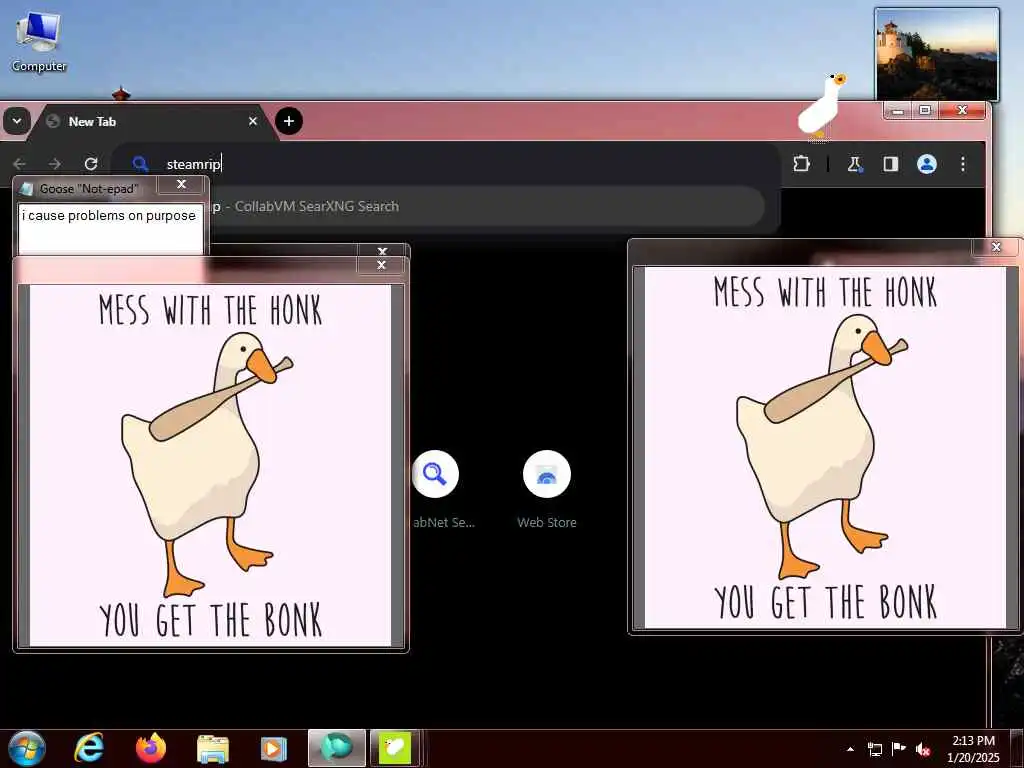Open the search shortcut on New Tab page
Screen dimensions: 1024x768
[436, 473]
